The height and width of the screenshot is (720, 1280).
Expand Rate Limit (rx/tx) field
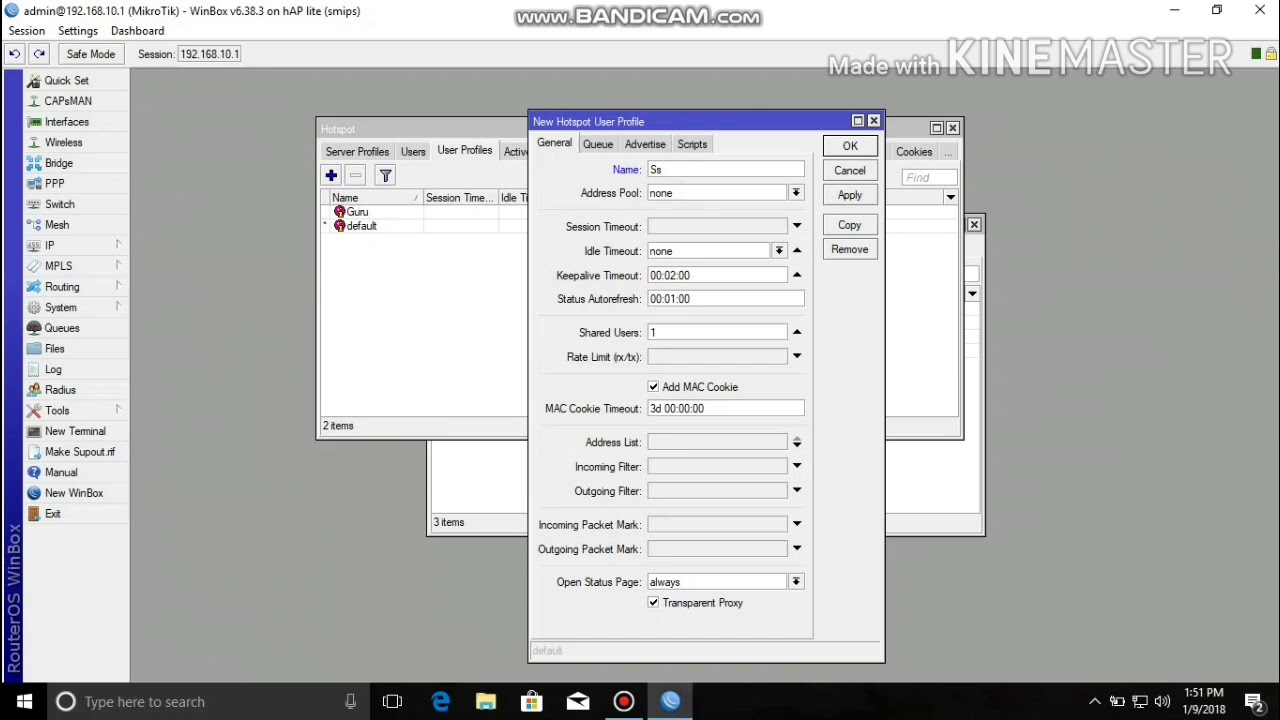797,357
